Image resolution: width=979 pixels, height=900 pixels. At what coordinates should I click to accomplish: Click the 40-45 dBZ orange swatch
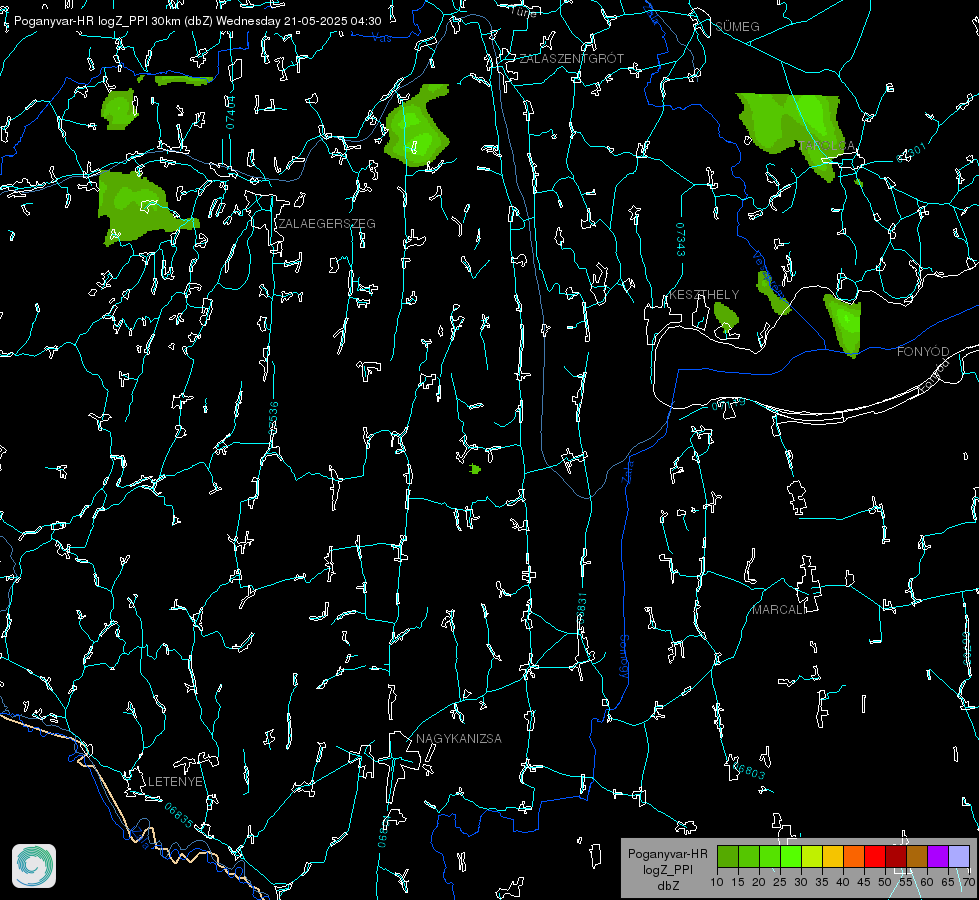click(x=854, y=856)
